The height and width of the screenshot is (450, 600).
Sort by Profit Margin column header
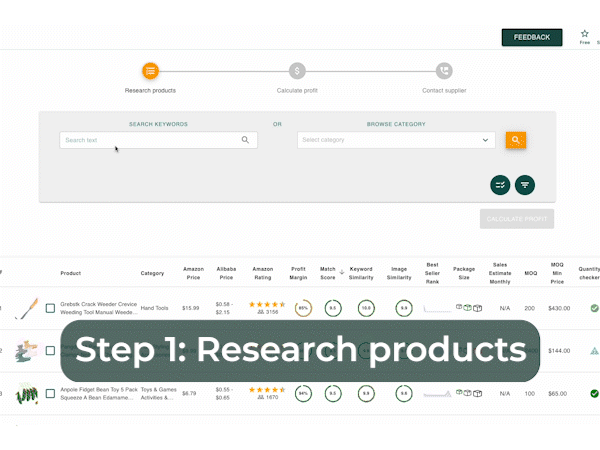[x=298, y=273]
